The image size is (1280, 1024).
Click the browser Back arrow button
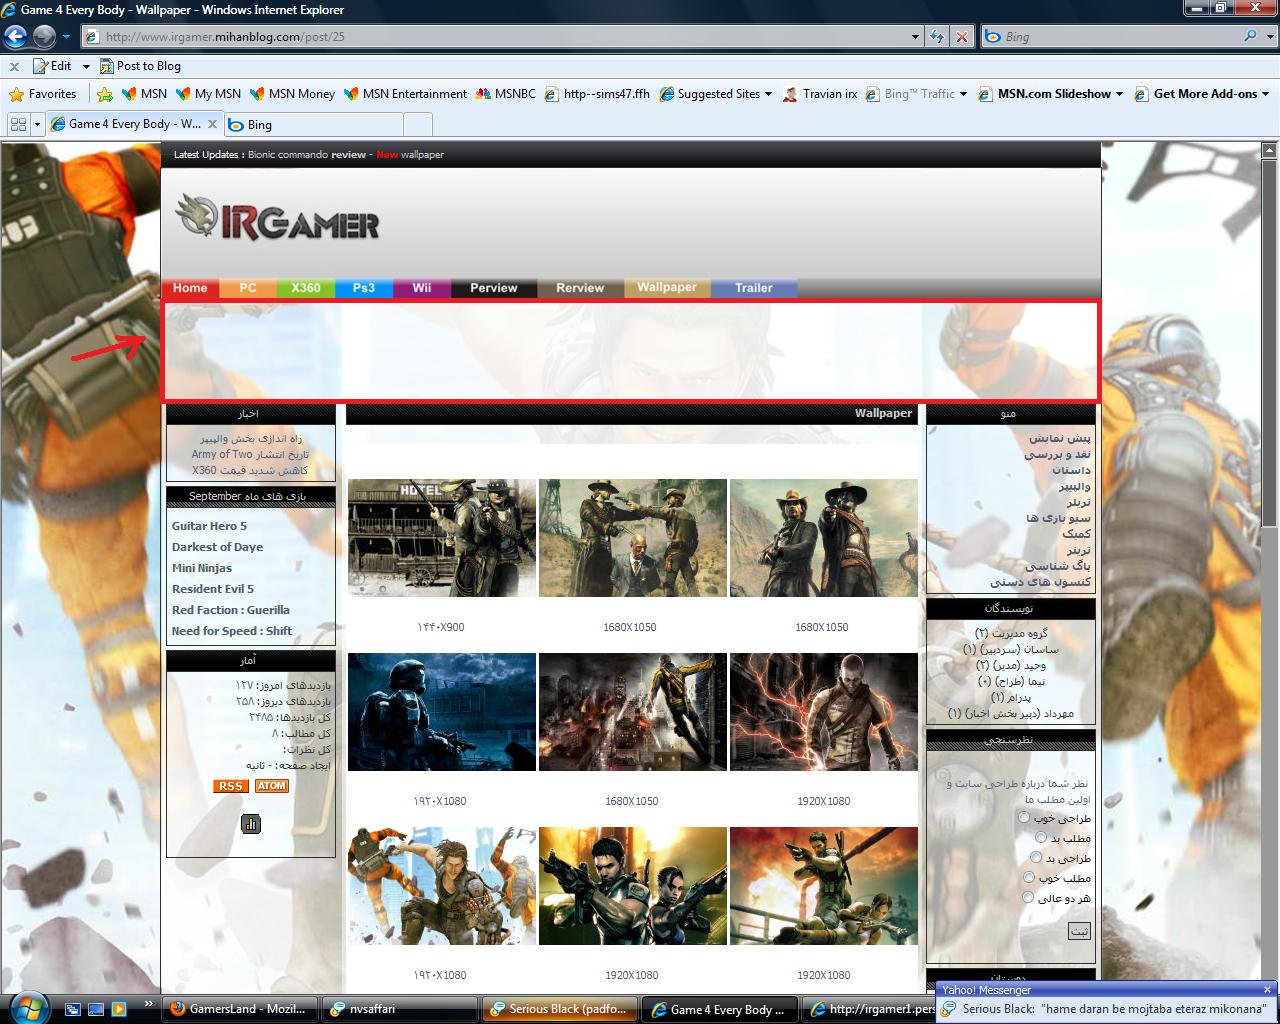coord(15,37)
